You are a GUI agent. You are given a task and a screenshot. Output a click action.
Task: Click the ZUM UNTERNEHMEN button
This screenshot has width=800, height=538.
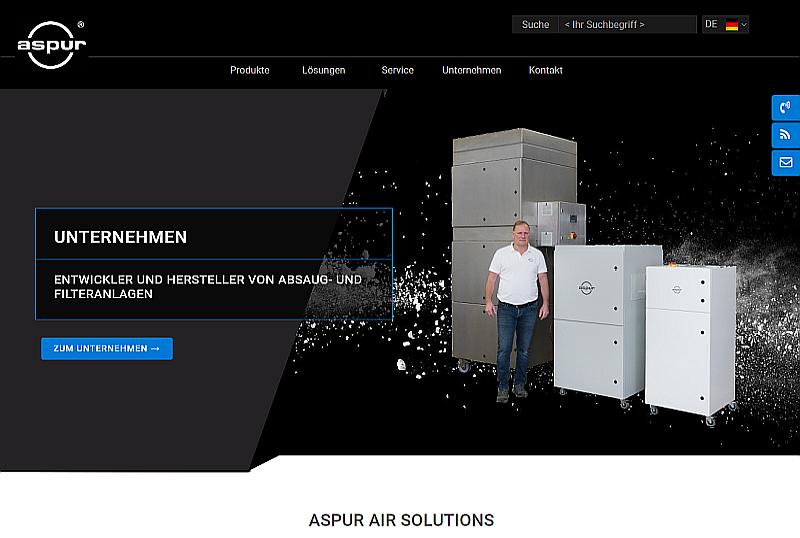tap(107, 349)
